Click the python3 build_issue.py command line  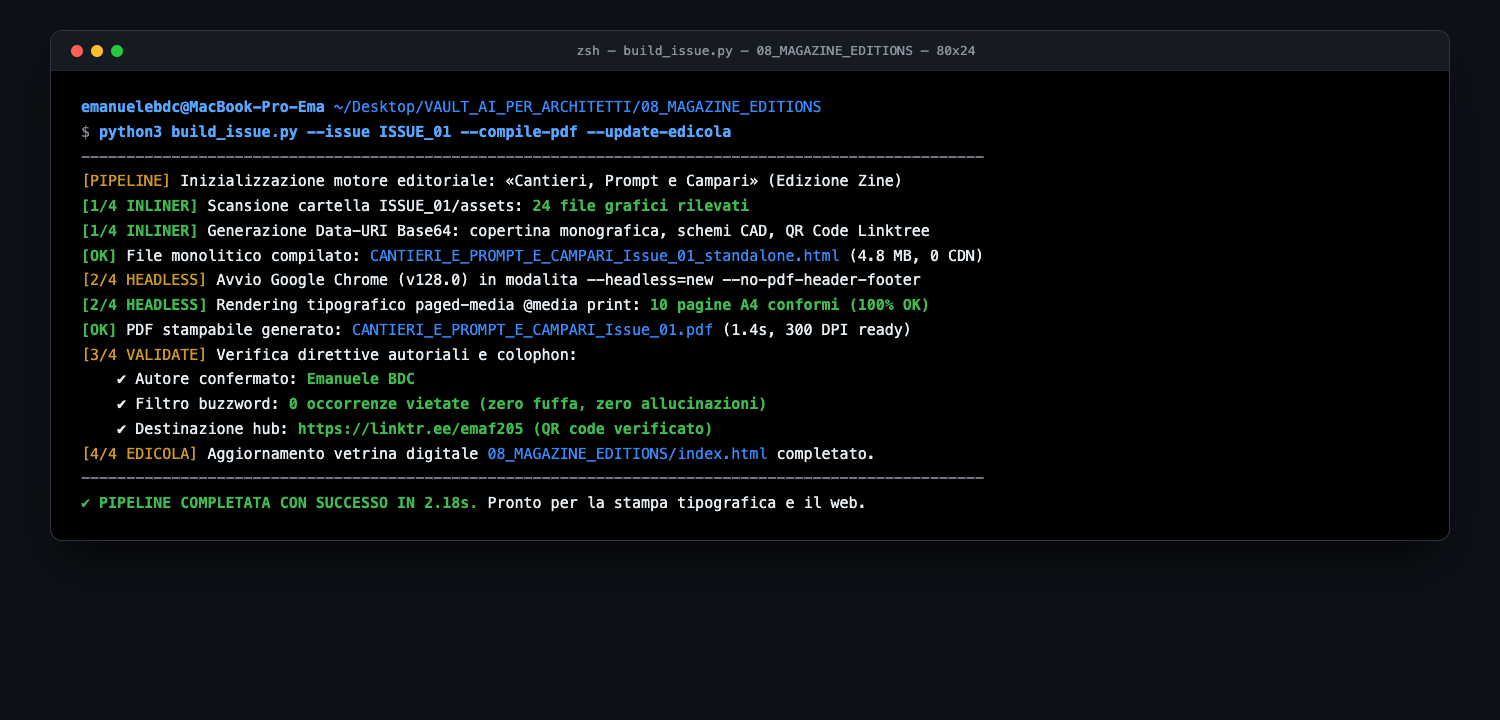415,132
